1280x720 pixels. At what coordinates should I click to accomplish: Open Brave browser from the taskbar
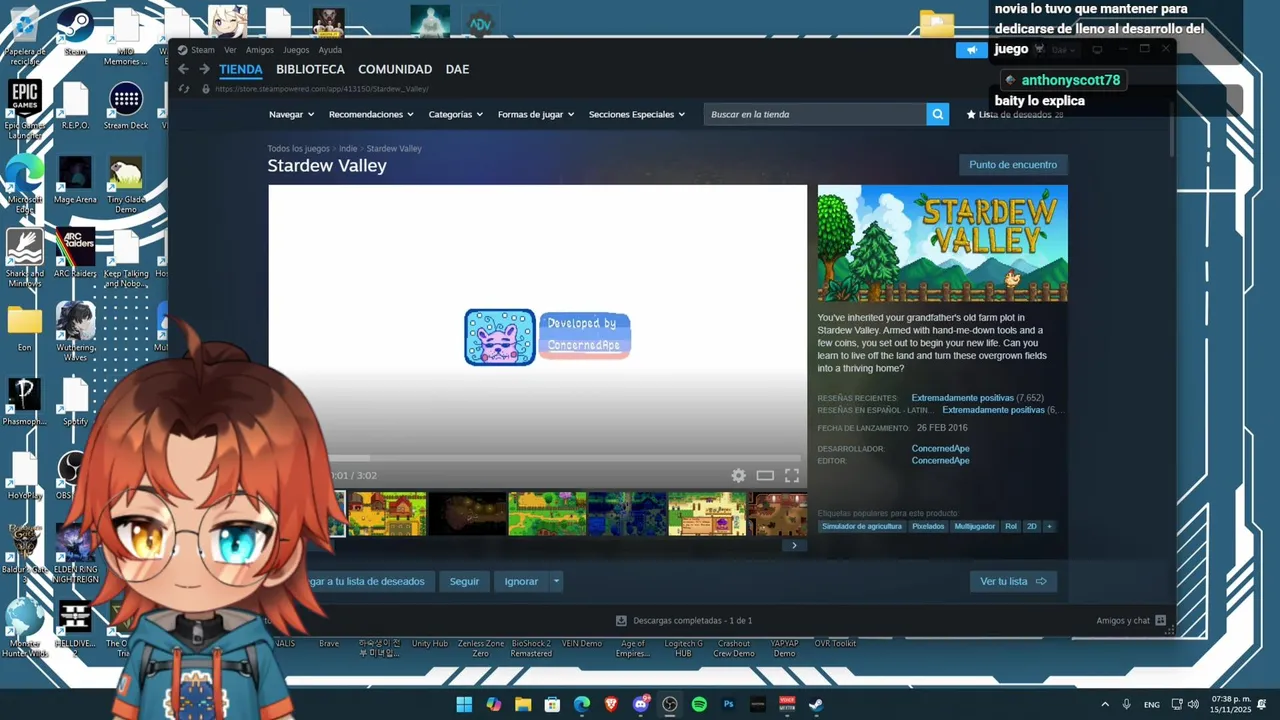coord(611,704)
